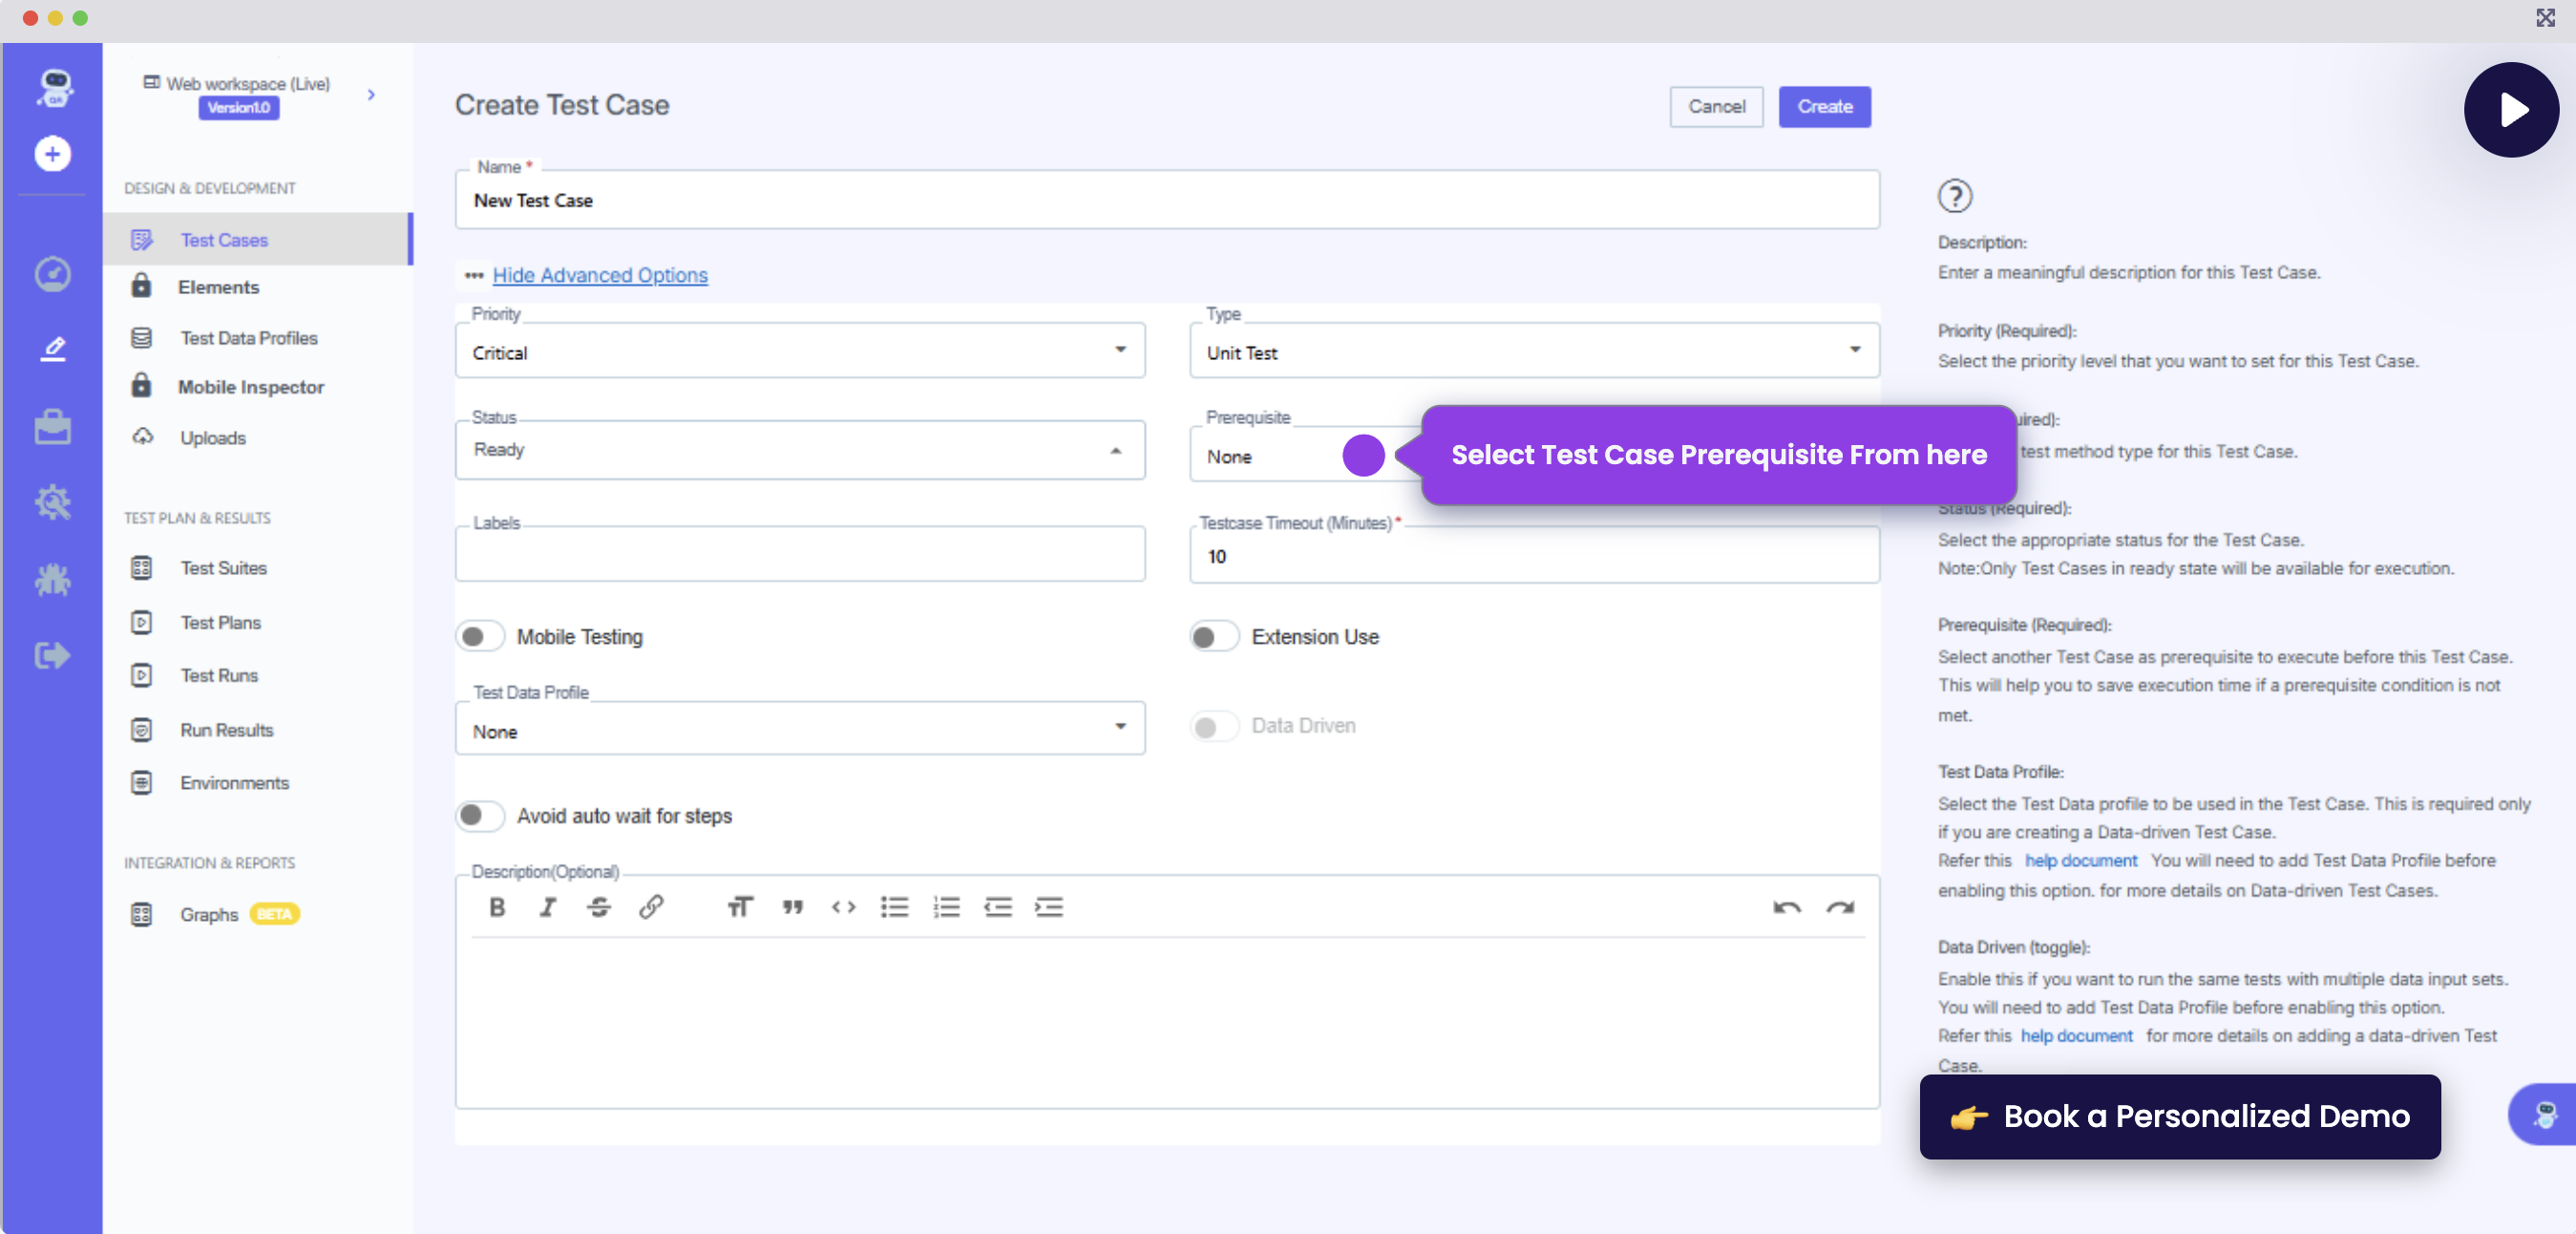
Task: Toggle Avoid auto wait for steps
Action: point(480,816)
